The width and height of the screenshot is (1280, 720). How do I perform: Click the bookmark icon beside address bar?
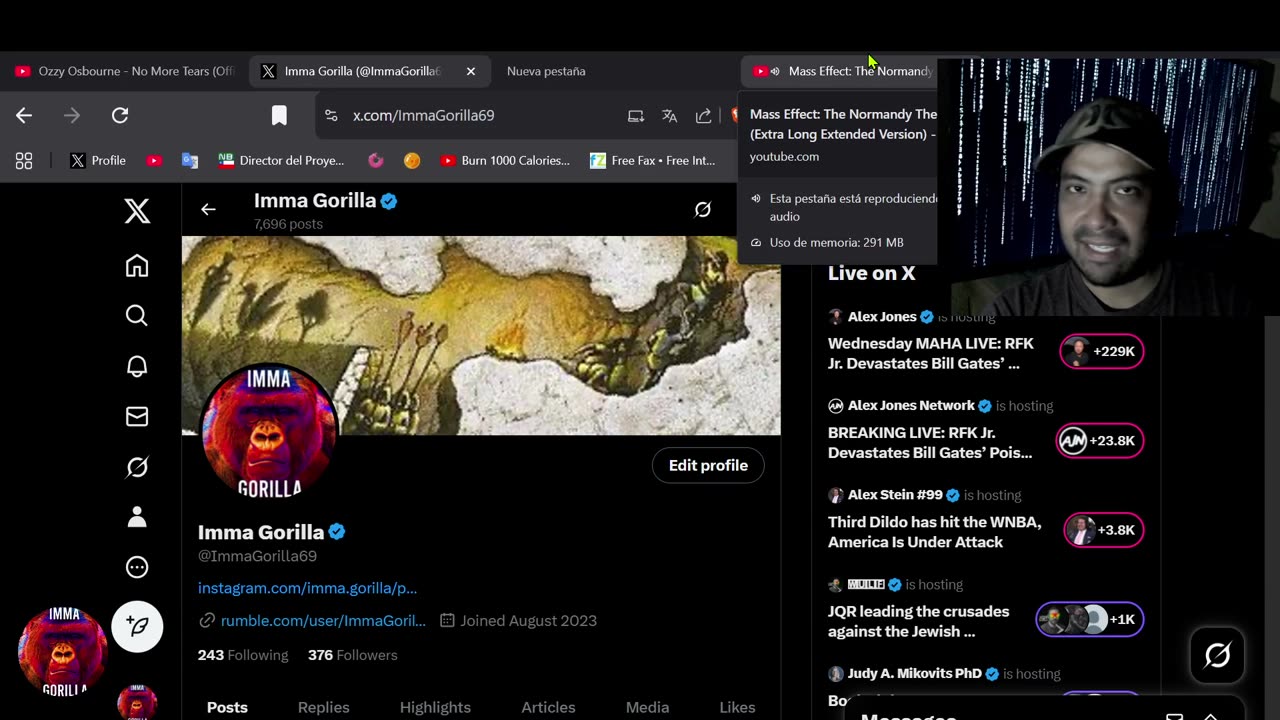[279, 115]
